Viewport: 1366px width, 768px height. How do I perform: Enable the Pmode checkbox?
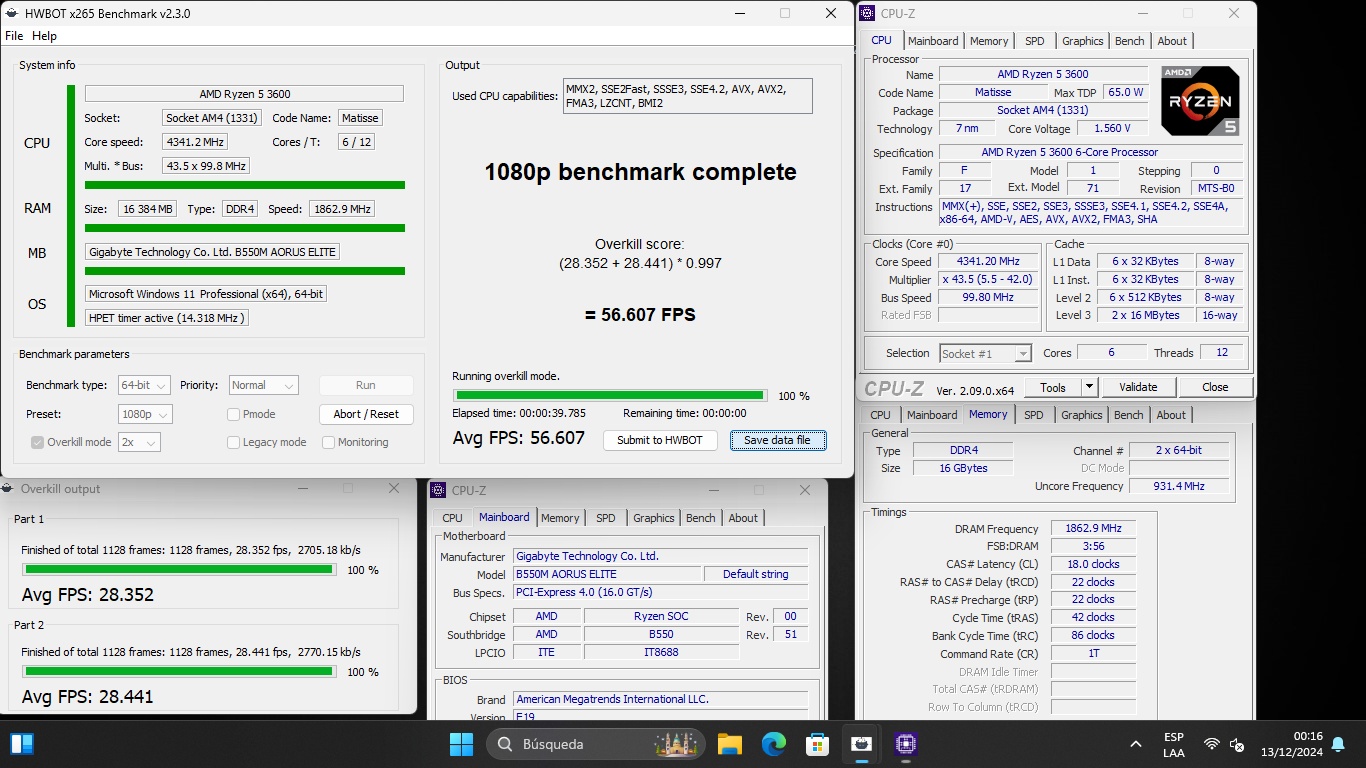pyautogui.click(x=233, y=414)
